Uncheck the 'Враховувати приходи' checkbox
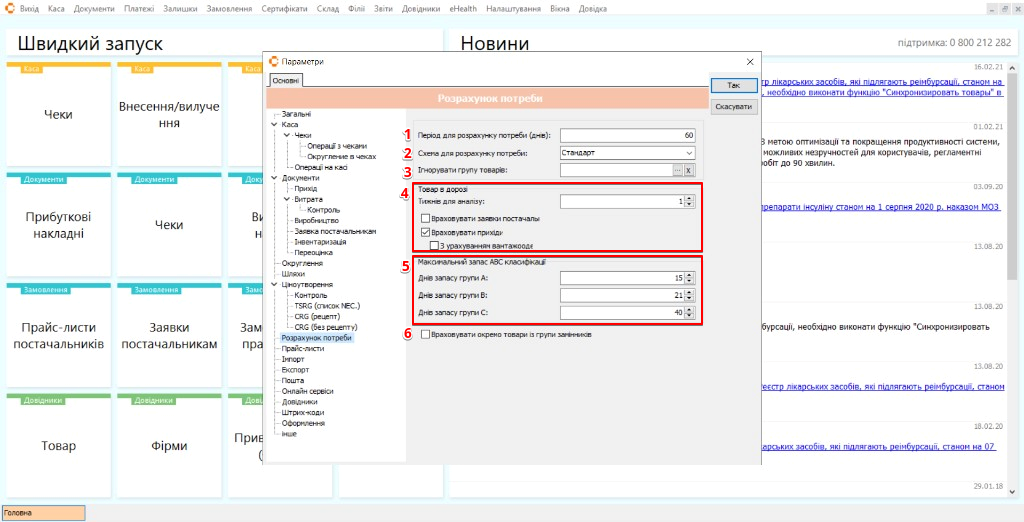 pos(426,232)
